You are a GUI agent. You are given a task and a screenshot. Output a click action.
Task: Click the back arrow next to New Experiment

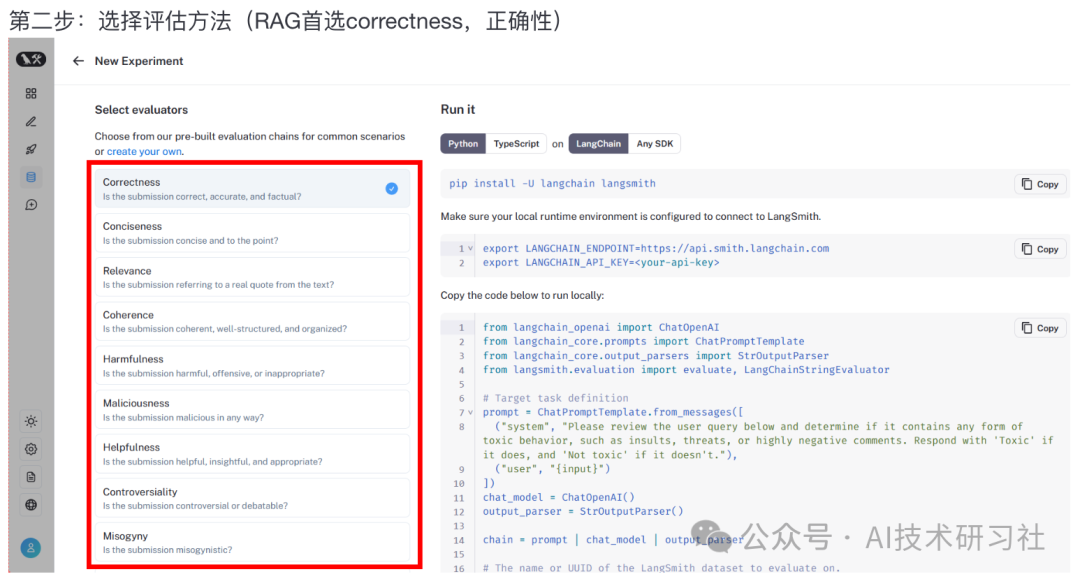(78, 61)
